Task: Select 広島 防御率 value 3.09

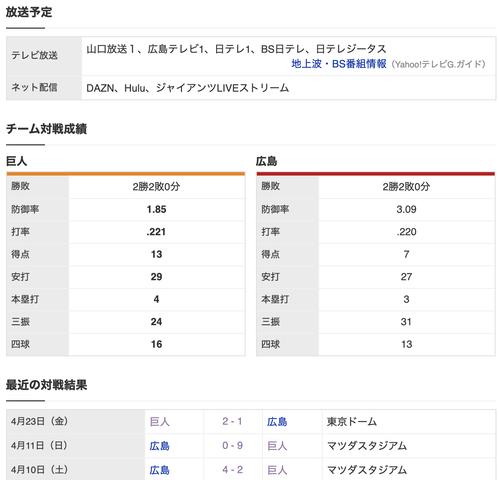Action: [406, 209]
